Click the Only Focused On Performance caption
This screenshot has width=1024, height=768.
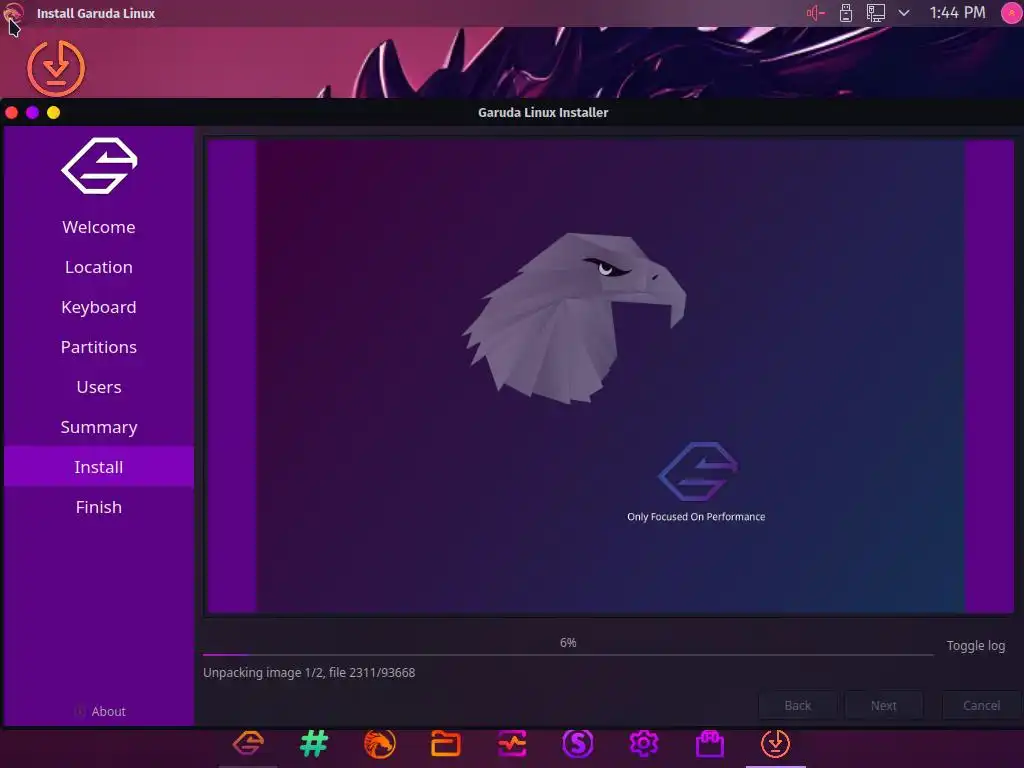[696, 517]
